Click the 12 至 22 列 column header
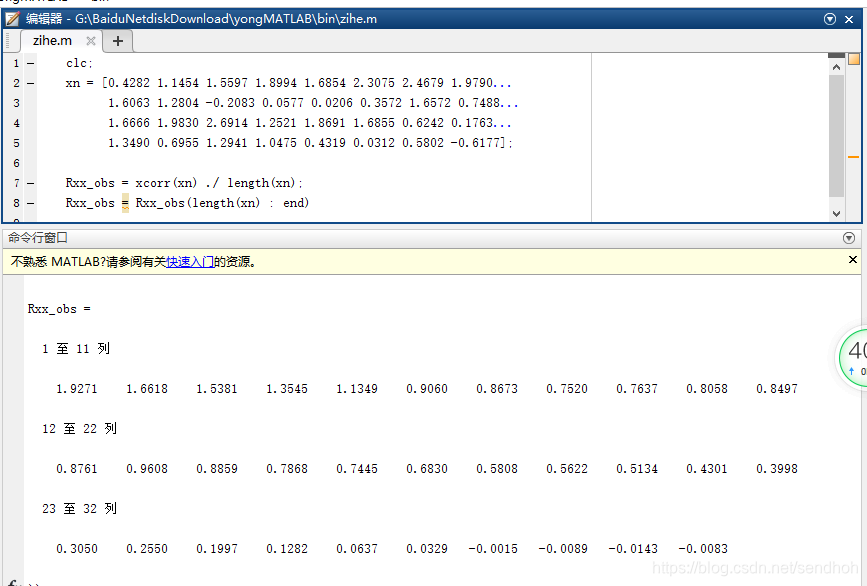 click(80, 429)
